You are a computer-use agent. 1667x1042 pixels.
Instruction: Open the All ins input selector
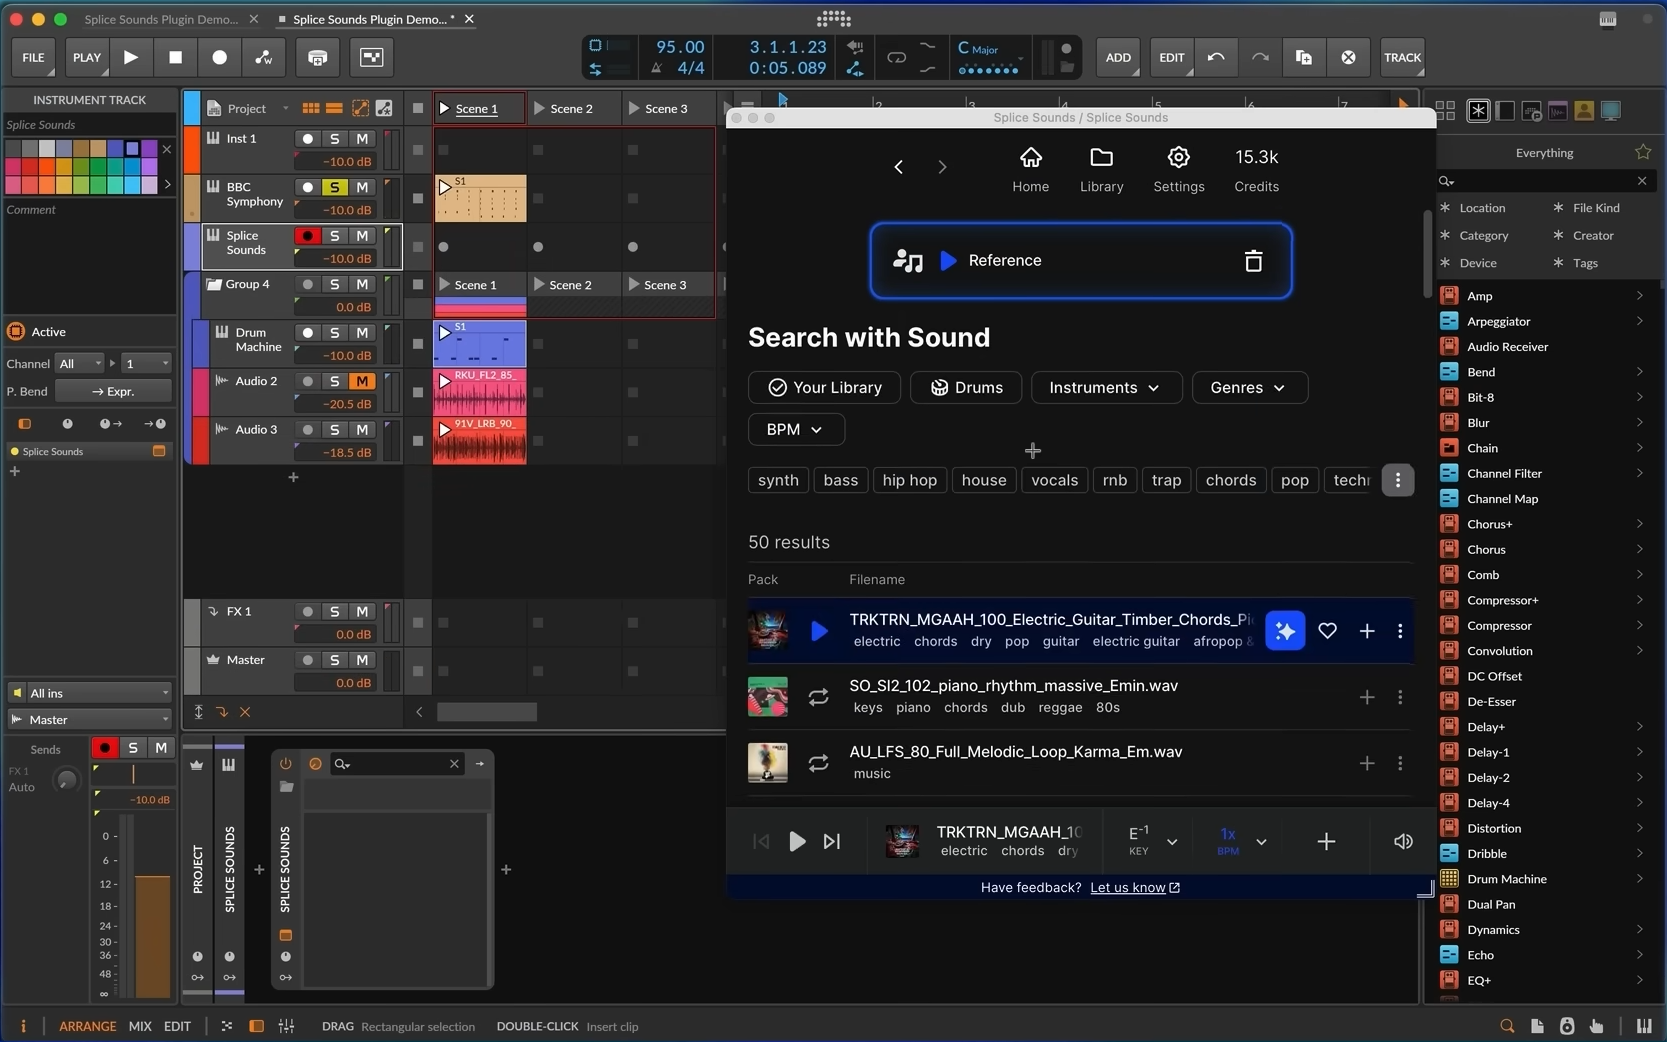click(x=90, y=693)
